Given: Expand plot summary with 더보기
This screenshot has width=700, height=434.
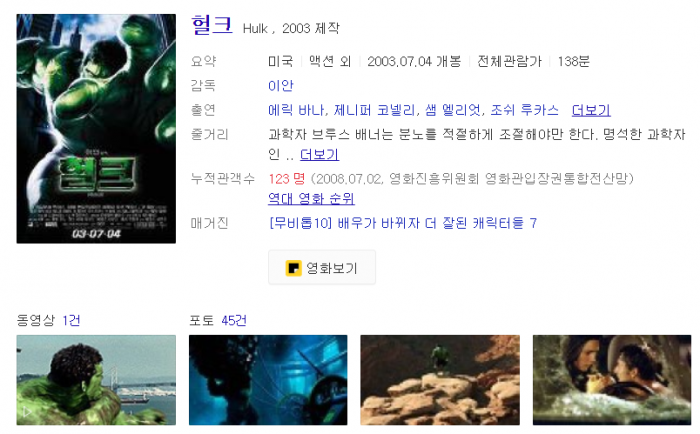Looking at the screenshot, I should [319, 154].
